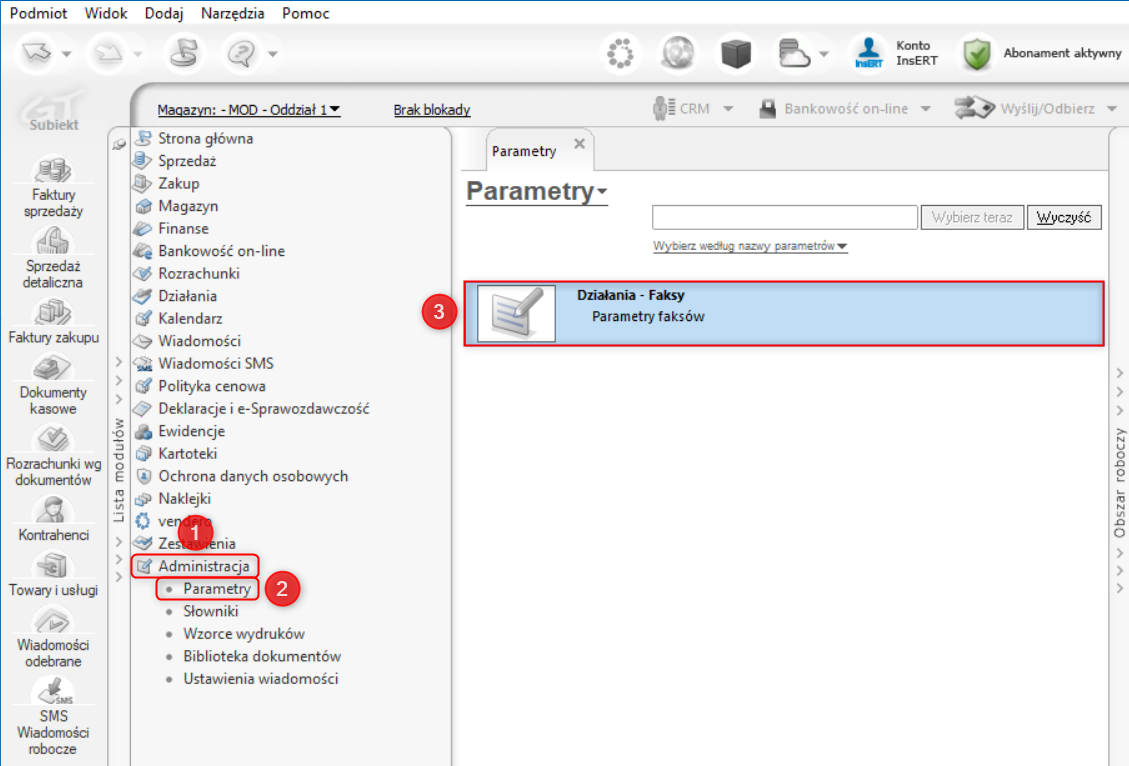The height and width of the screenshot is (766, 1129).
Task: Select Ustawienia wiadomości under Administracja
Action: (x=261, y=678)
